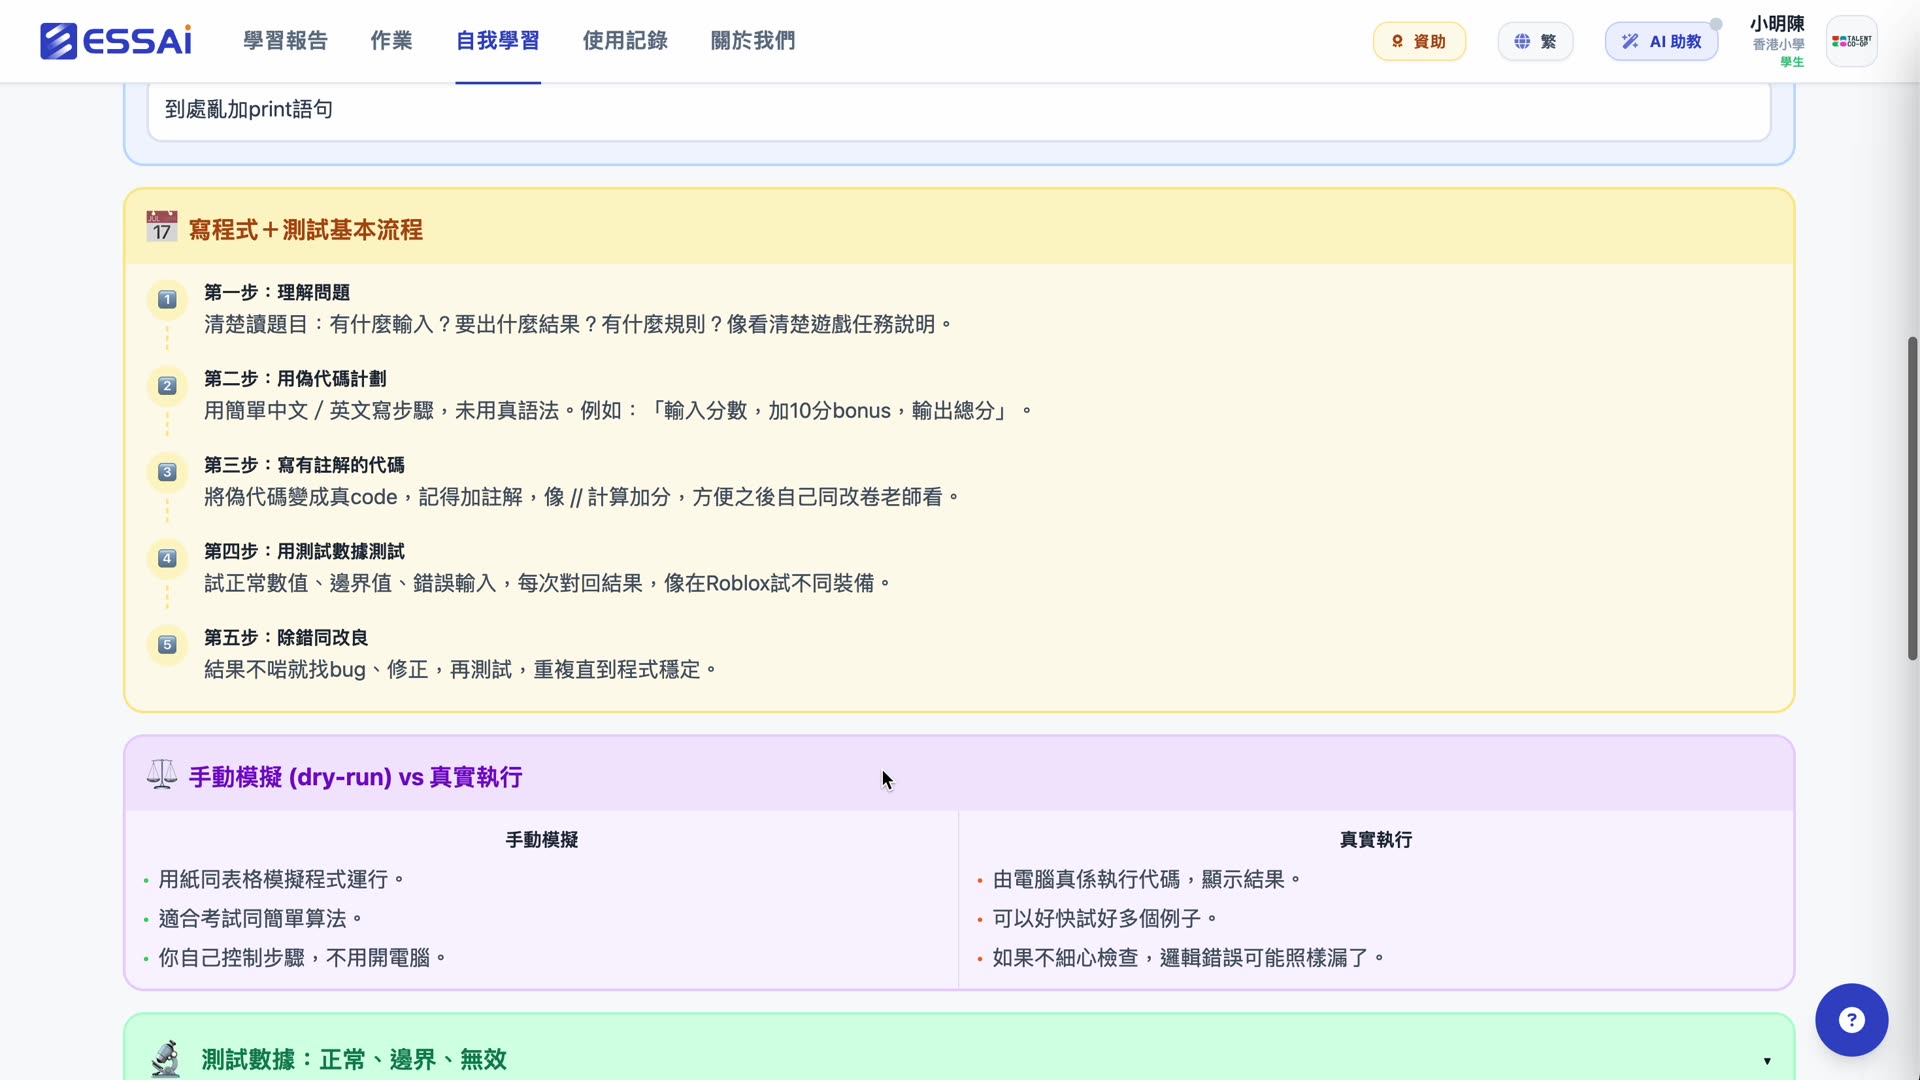Click step 1 number badge

[x=167, y=299]
